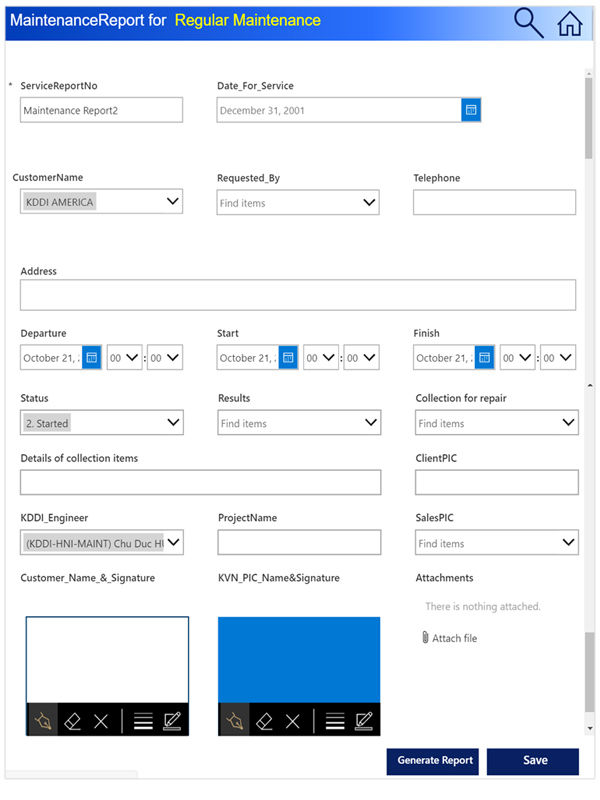Click the Attach file link

455,638
